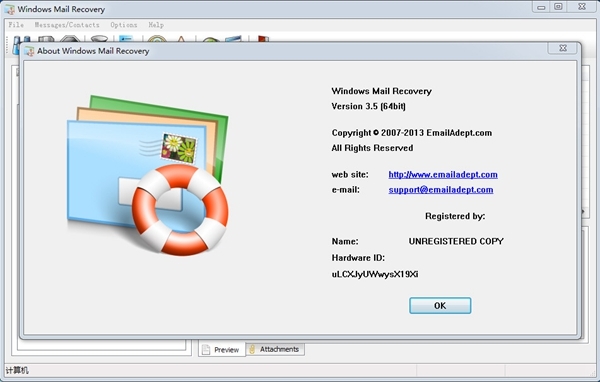
Task: Open the http://www.emailadept.com website link
Action: point(443,175)
